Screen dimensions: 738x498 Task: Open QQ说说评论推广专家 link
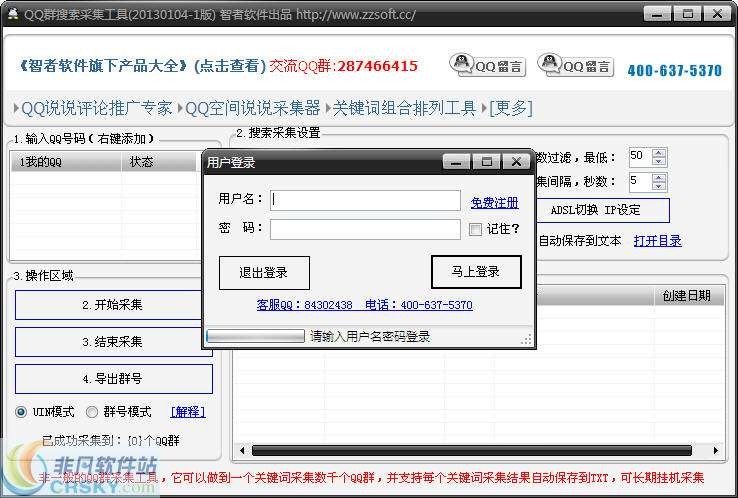pyautogui.click(x=96, y=108)
